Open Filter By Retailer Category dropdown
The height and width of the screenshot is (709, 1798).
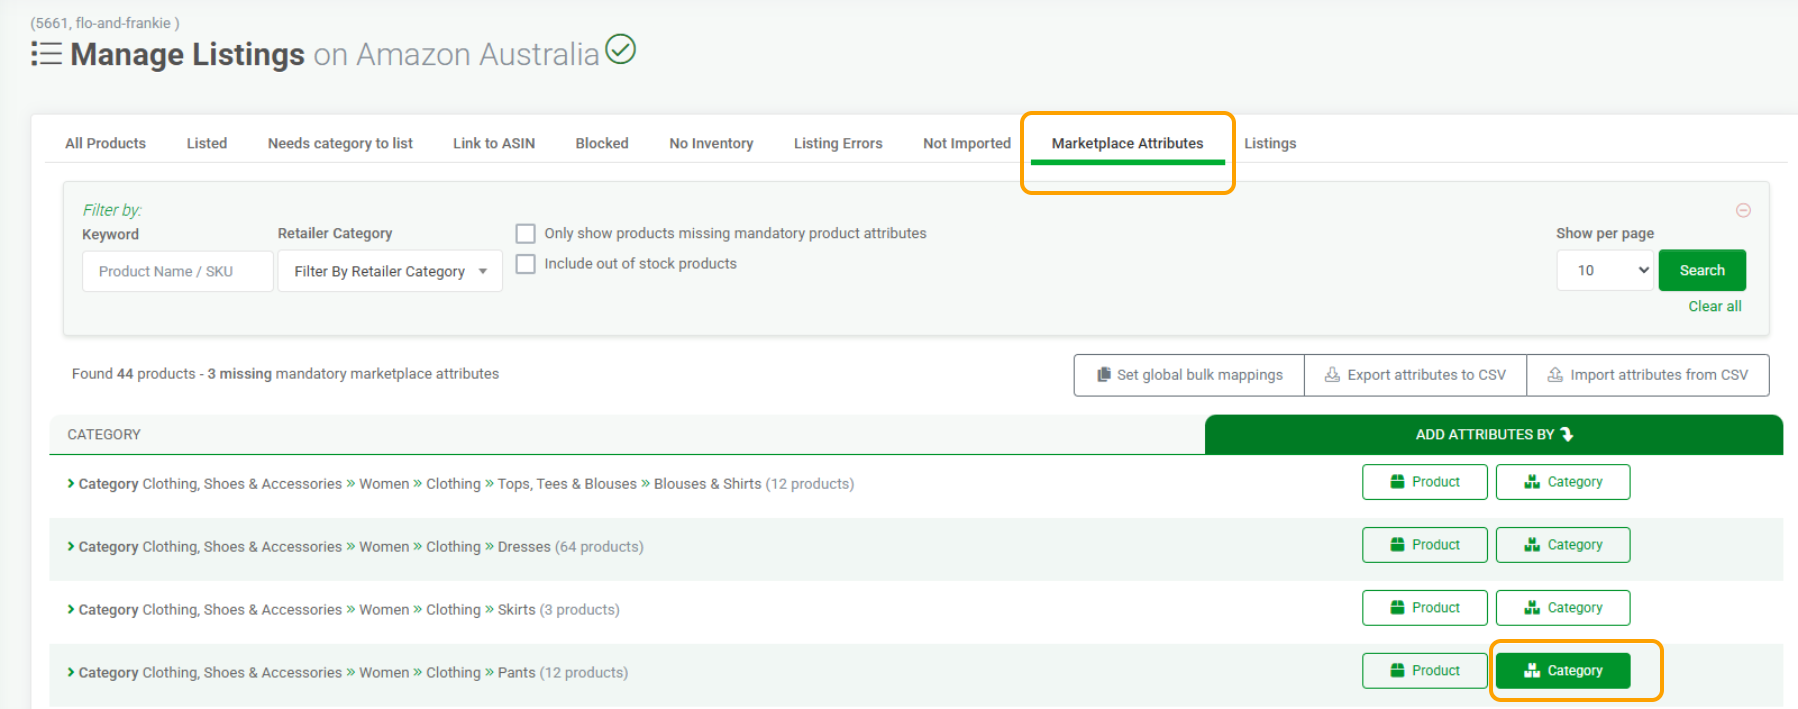click(x=390, y=271)
